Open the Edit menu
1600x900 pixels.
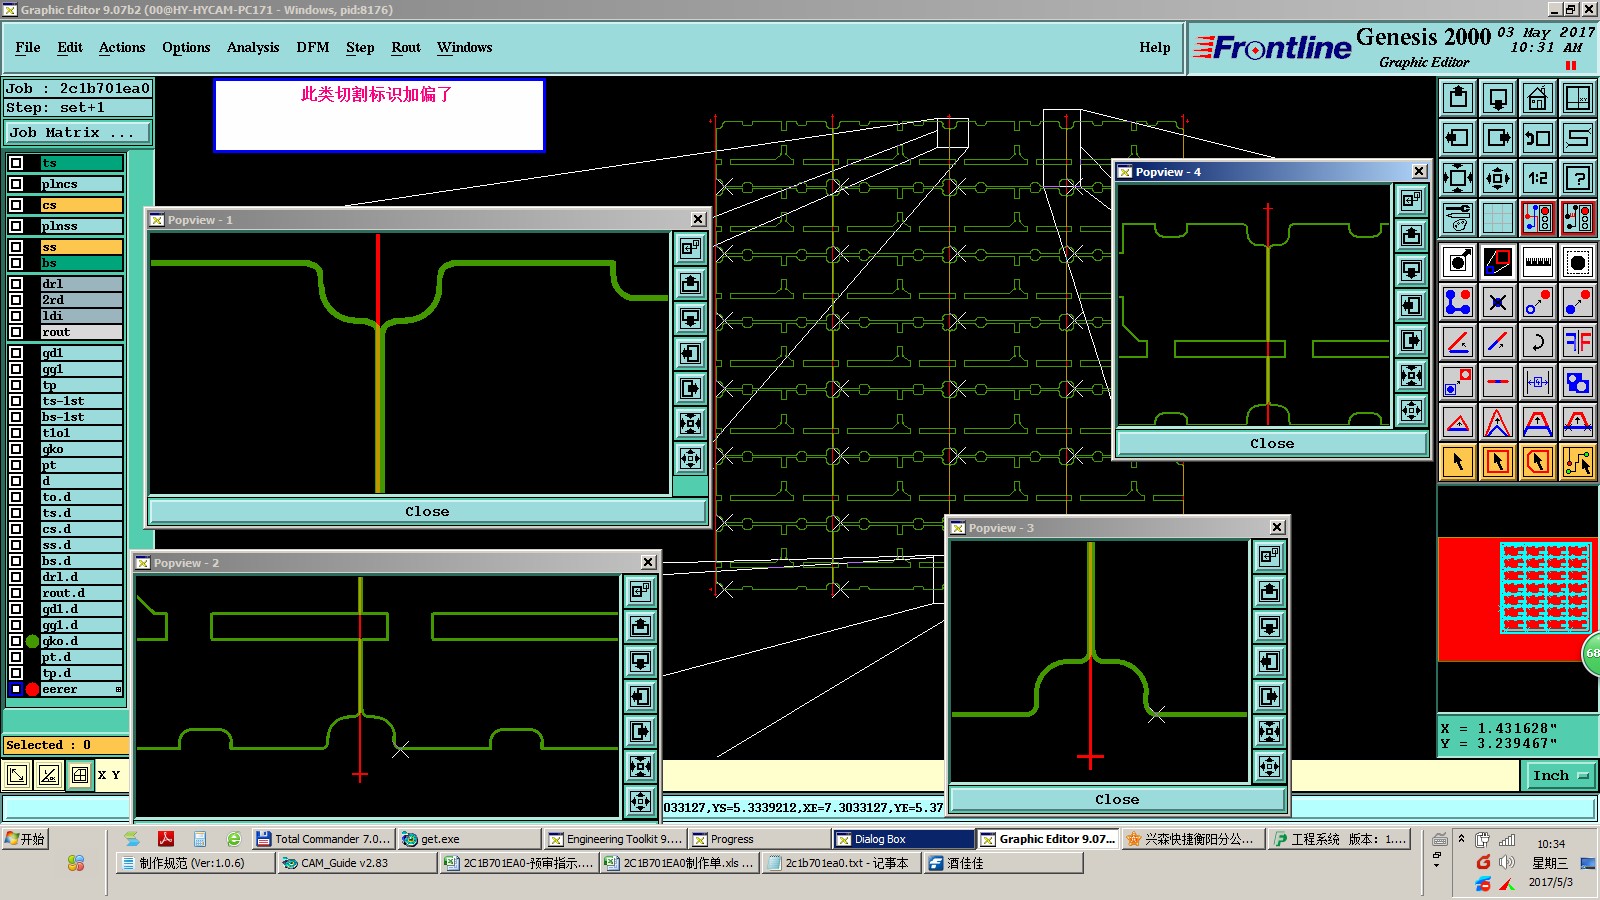pyautogui.click(x=70, y=47)
